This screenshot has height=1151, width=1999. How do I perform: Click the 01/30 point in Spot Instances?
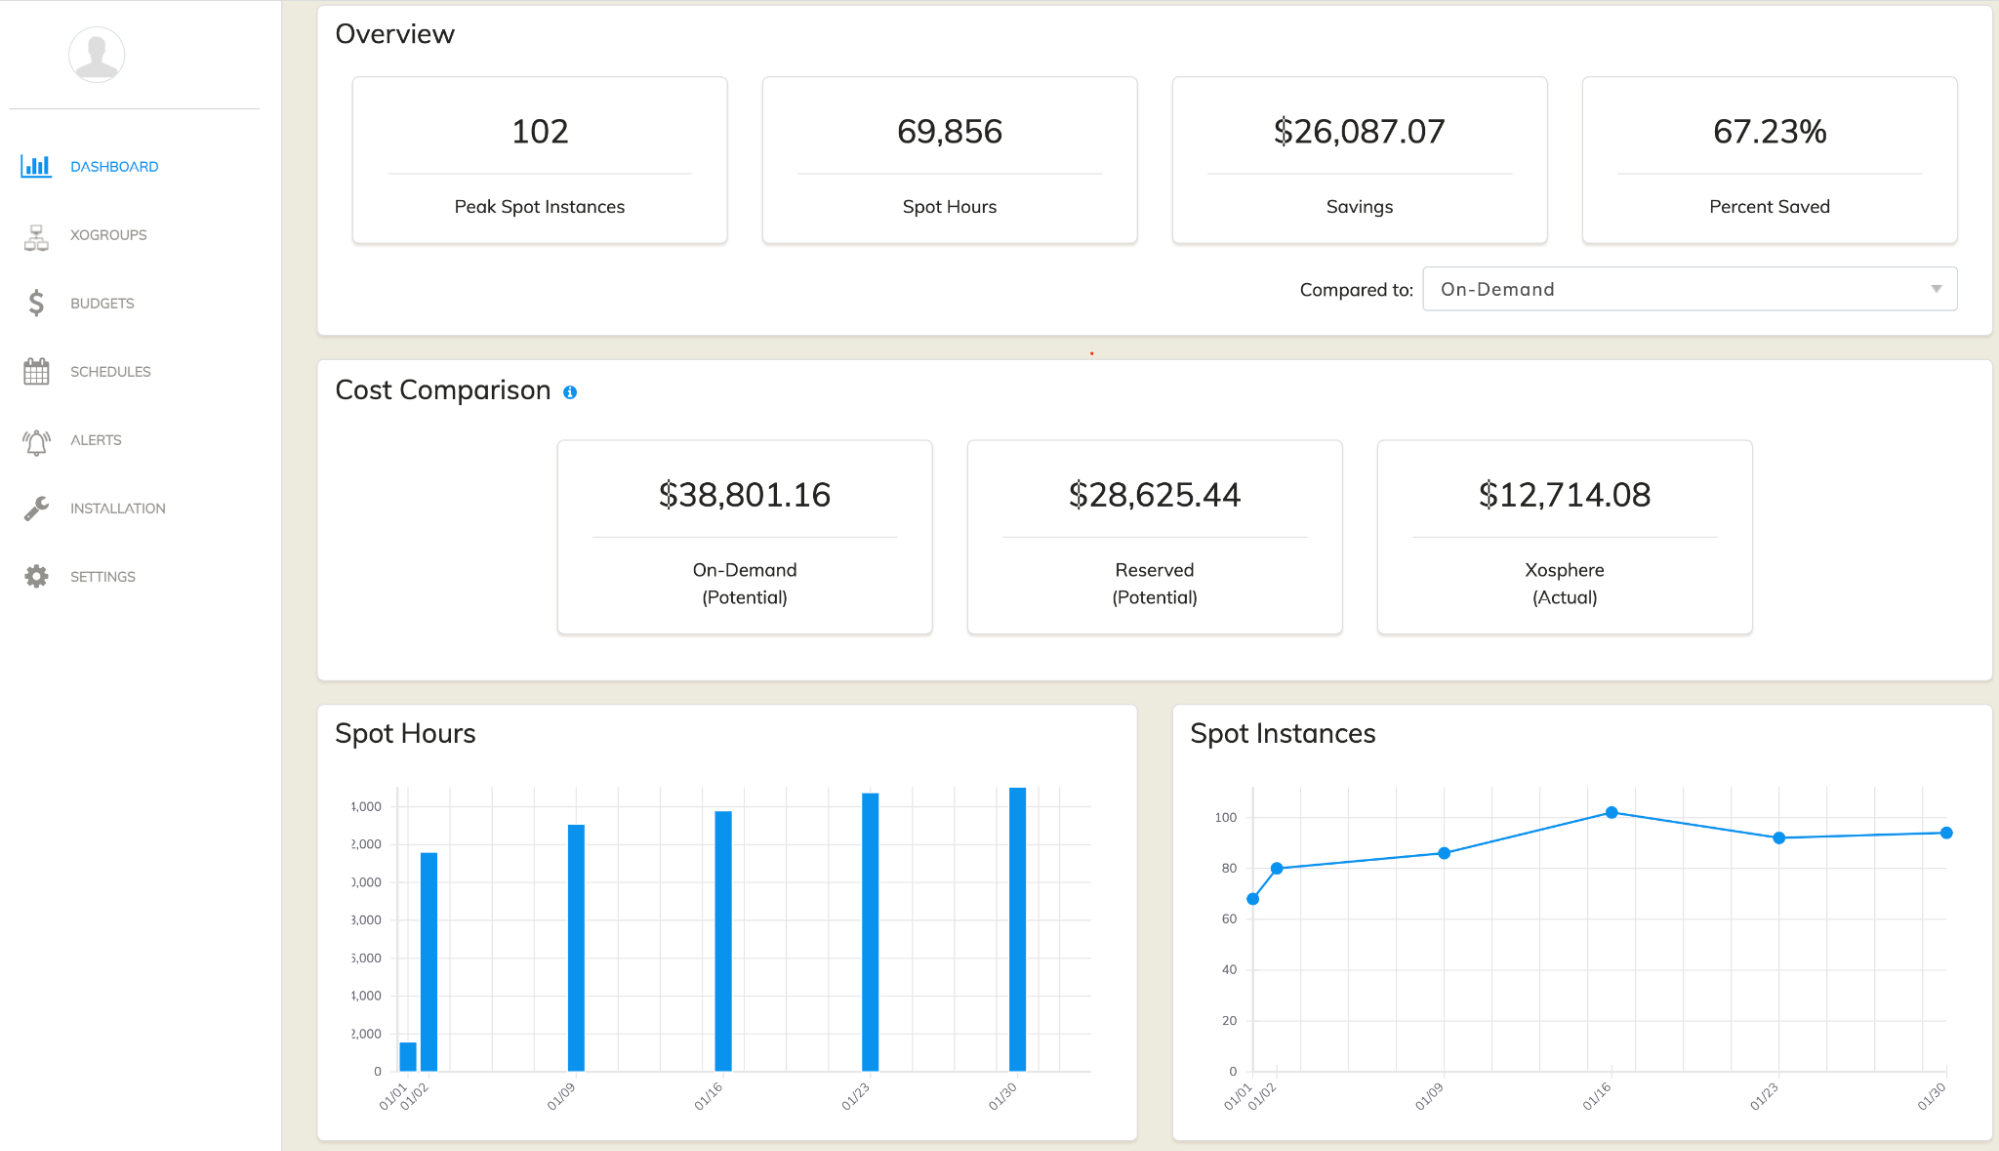pyautogui.click(x=1946, y=833)
